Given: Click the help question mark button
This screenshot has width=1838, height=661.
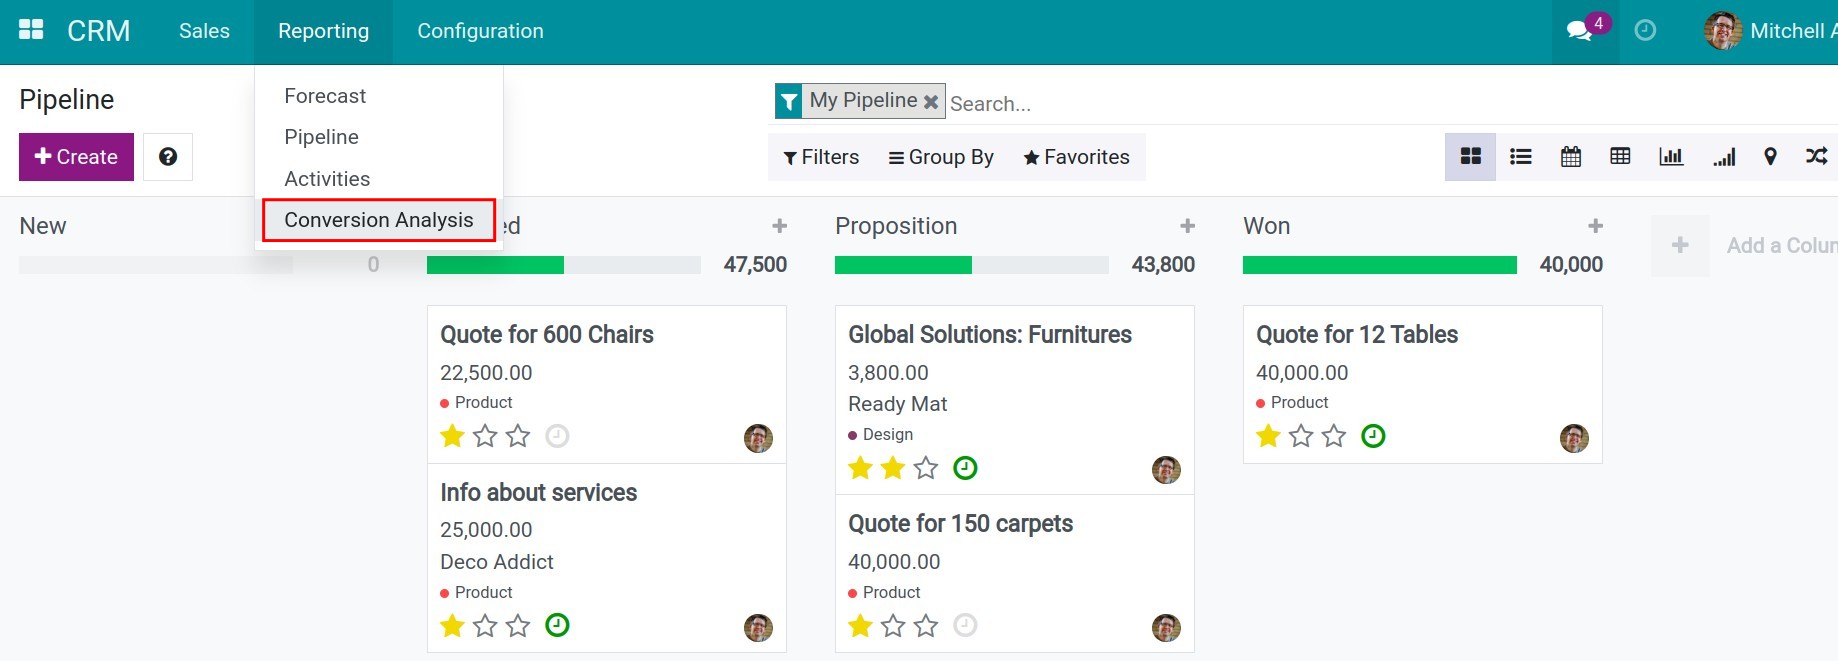Looking at the screenshot, I should pos(168,157).
